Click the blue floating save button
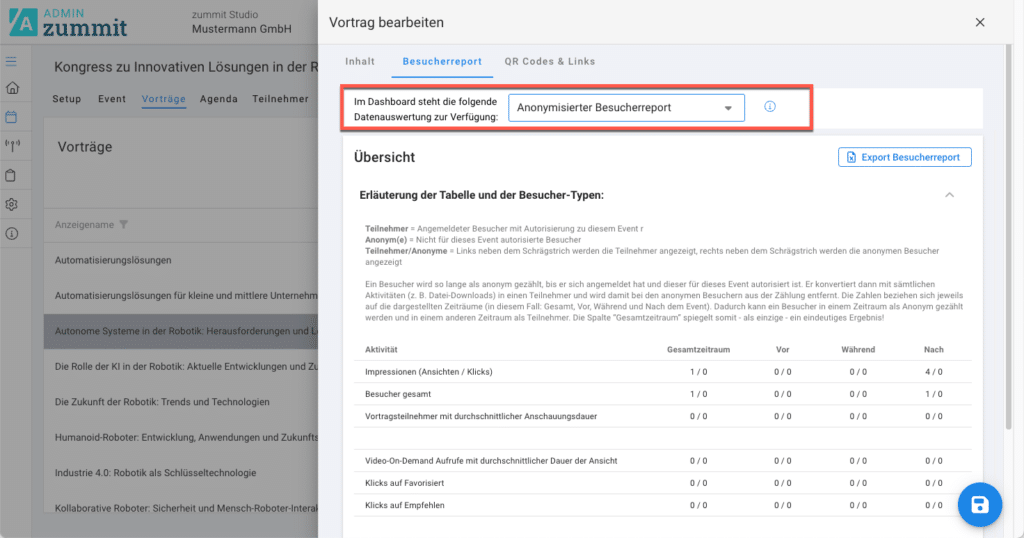 pyautogui.click(x=979, y=505)
